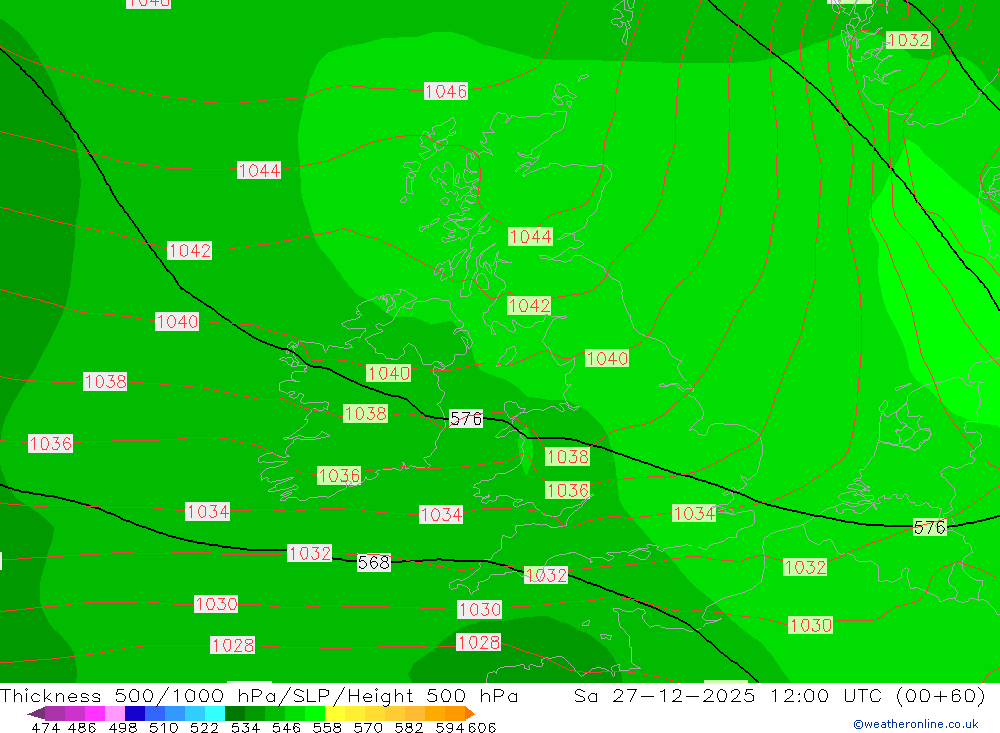Click the 1044 label over the Atlantic
The width and height of the screenshot is (1000, 733).
point(258,170)
